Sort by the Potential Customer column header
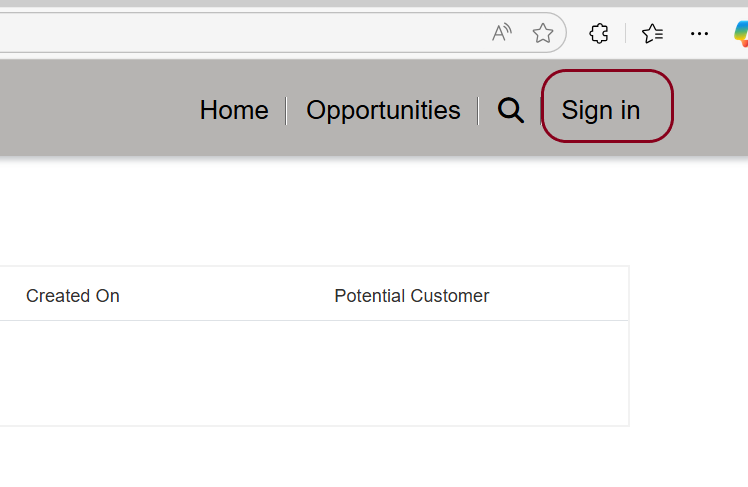The width and height of the screenshot is (748, 487). tap(412, 296)
